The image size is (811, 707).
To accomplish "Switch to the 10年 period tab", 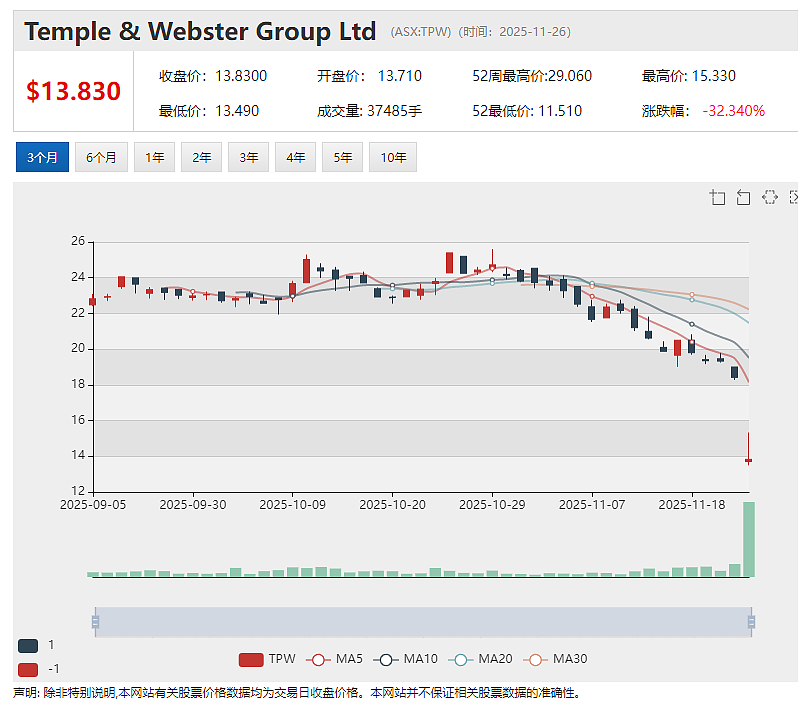I will [393, 157].
